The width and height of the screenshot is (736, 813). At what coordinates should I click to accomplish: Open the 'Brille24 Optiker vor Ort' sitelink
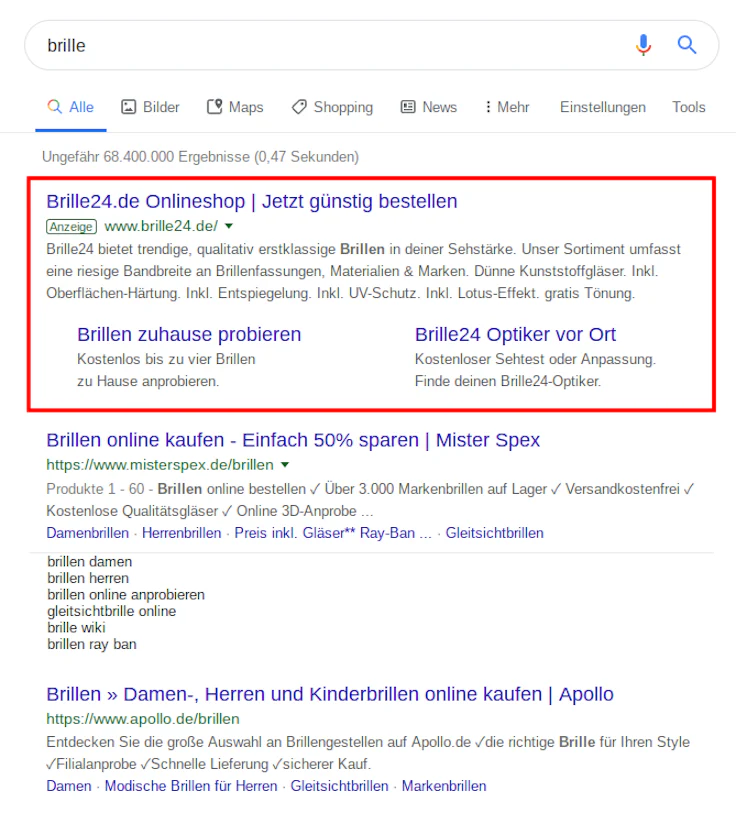point(515,334)
